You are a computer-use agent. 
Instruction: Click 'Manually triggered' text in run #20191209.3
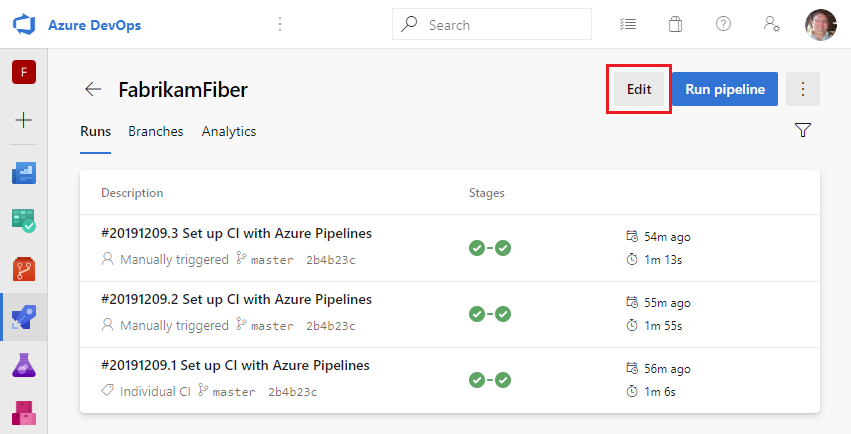pyautogui.click(x=174, y=260)
